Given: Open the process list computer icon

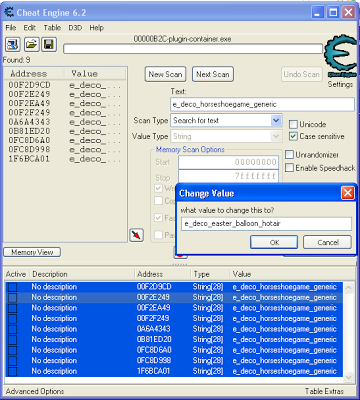Looking at the screenshot, I should (x=13, y=45).
